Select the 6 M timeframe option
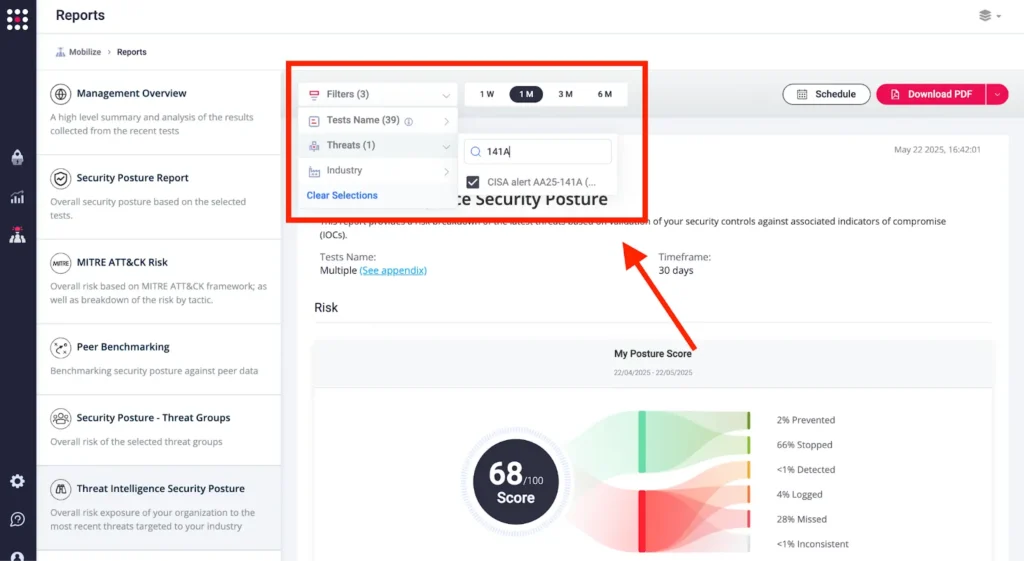Screen dimensions: 1024x561 605,94
